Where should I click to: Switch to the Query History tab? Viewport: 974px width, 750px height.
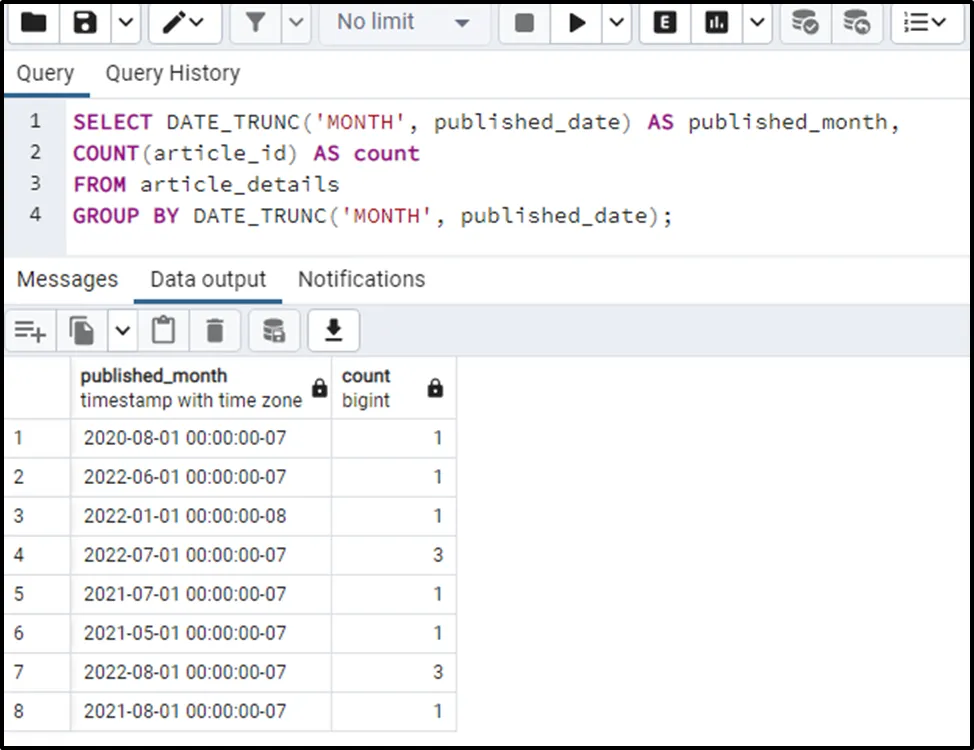coord(172,73)
